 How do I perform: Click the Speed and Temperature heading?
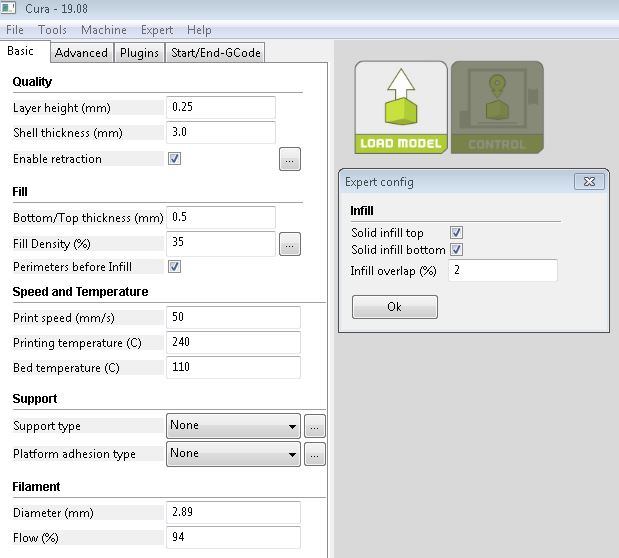[80, 291]
